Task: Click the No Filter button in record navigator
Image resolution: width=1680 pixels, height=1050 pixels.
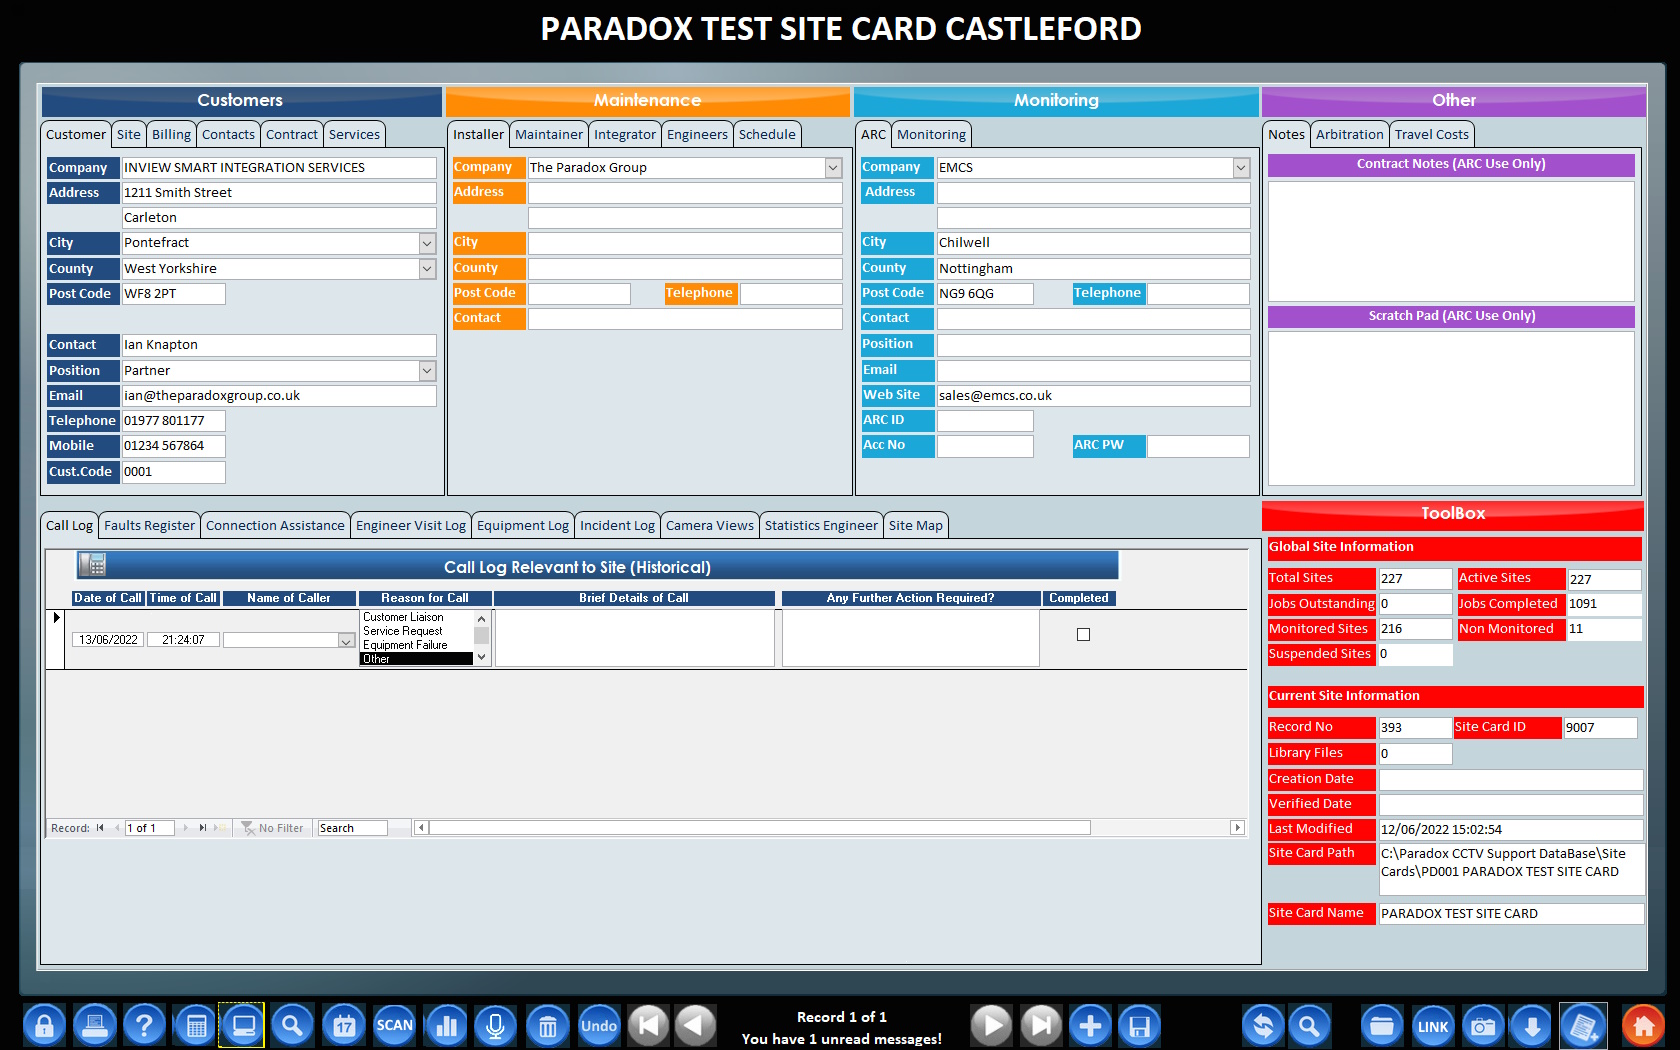Action: coord(273,828)
